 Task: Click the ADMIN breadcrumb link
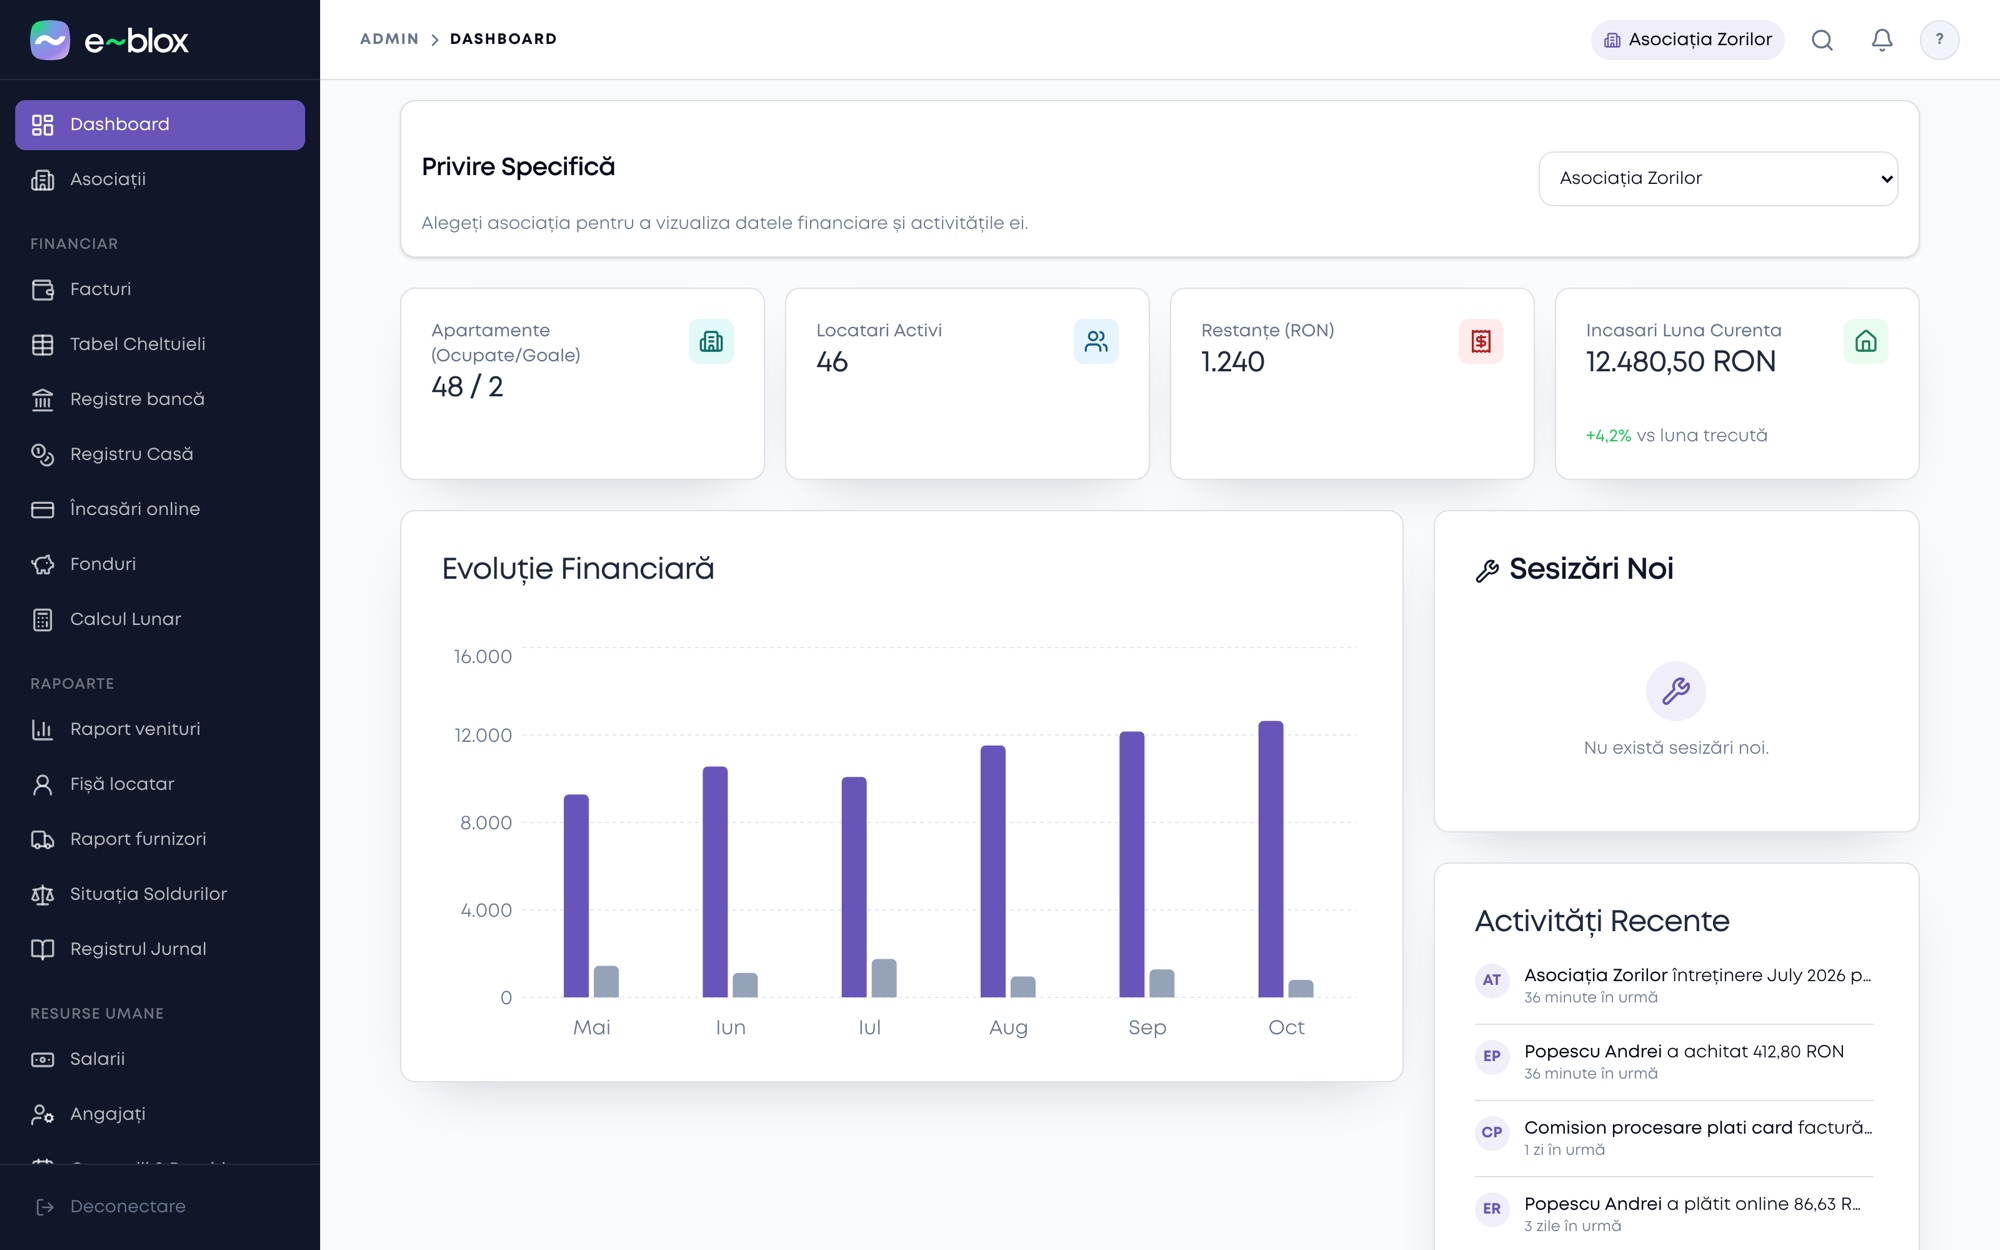pyautogui.click(x=389, y=39)
